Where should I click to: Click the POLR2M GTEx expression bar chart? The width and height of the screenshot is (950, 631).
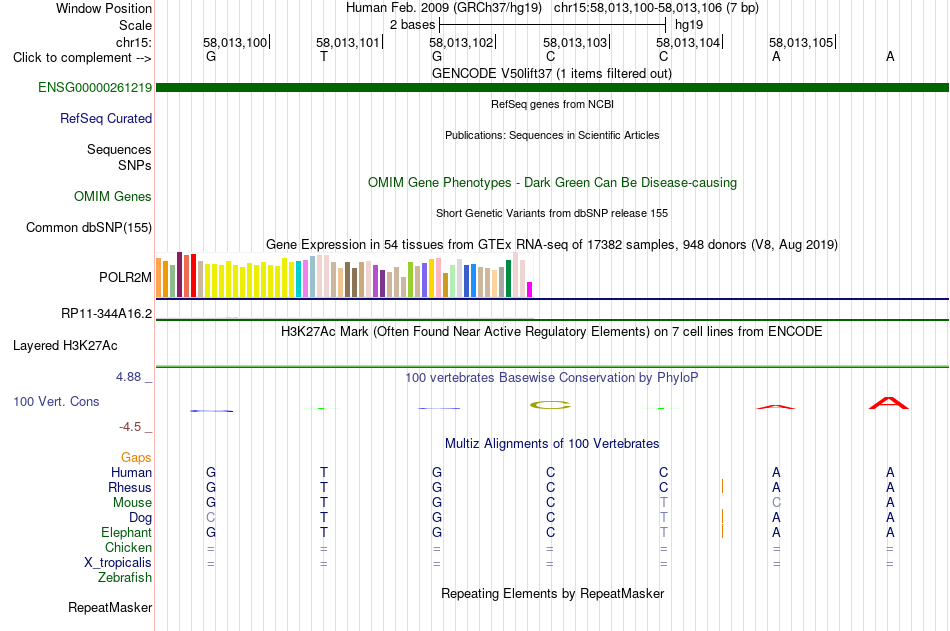pos(344,275)
